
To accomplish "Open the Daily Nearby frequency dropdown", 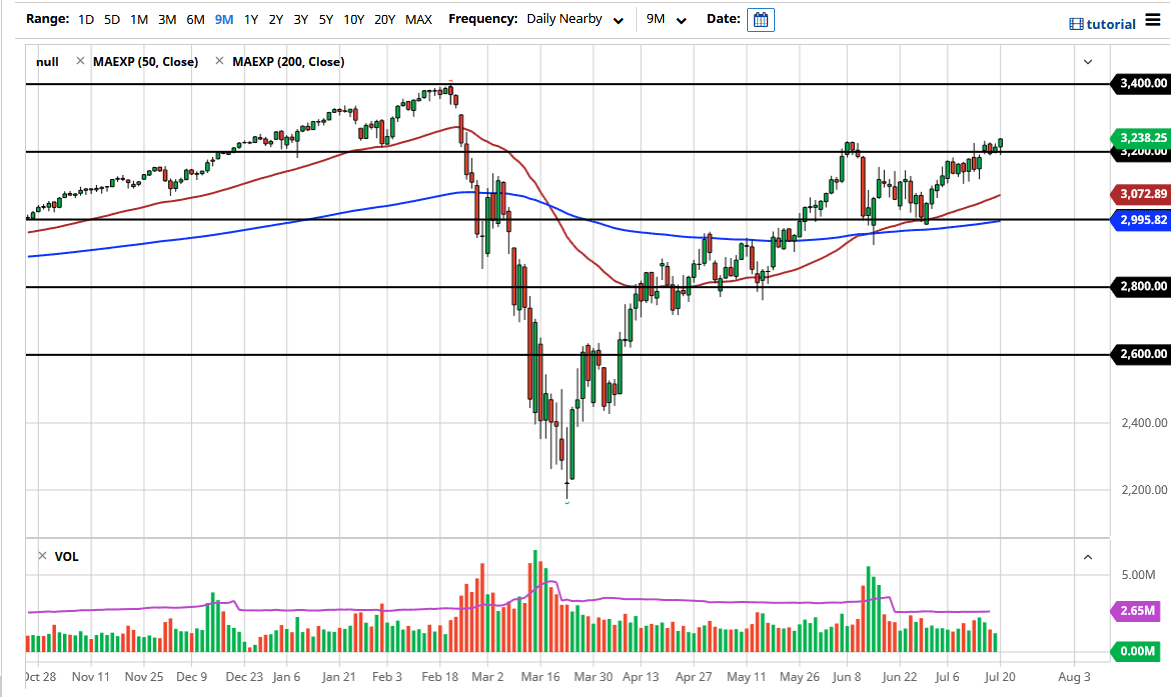I will (575, 19).
